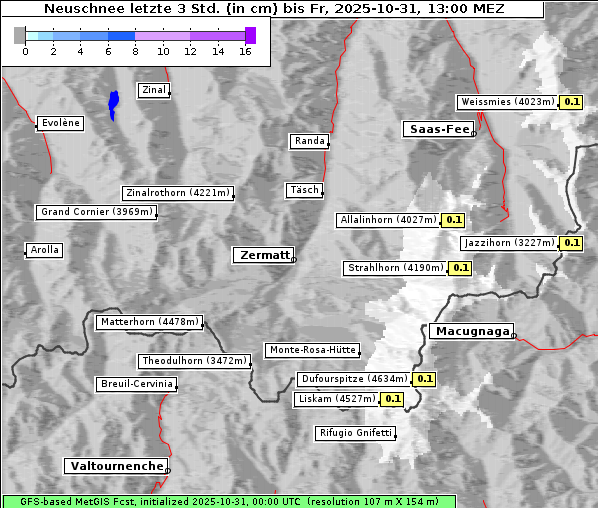Select the Saas-Fee location label
The height and width of the screenshot is (508, 598).
pos(439,129)
